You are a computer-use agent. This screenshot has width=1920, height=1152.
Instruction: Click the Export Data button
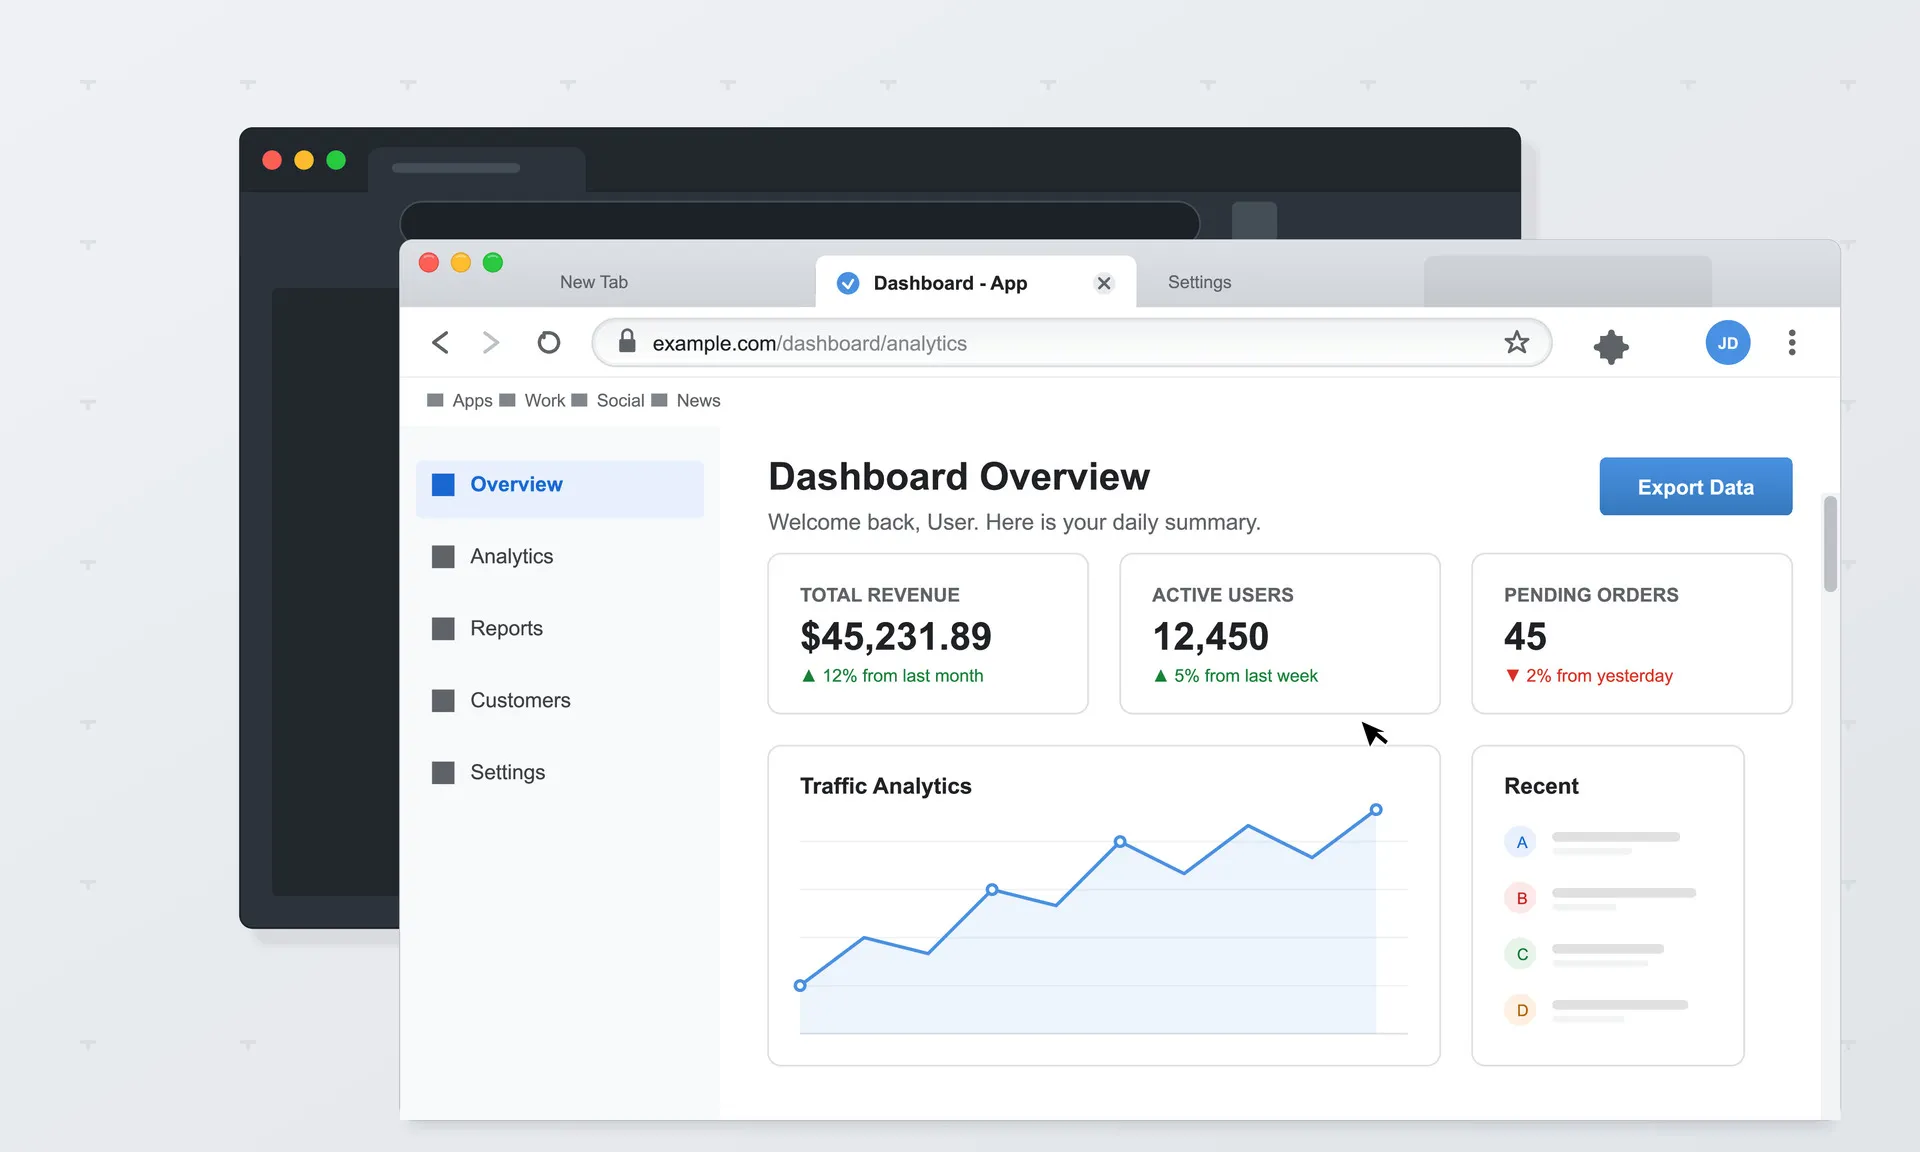tap(1695, 487)
